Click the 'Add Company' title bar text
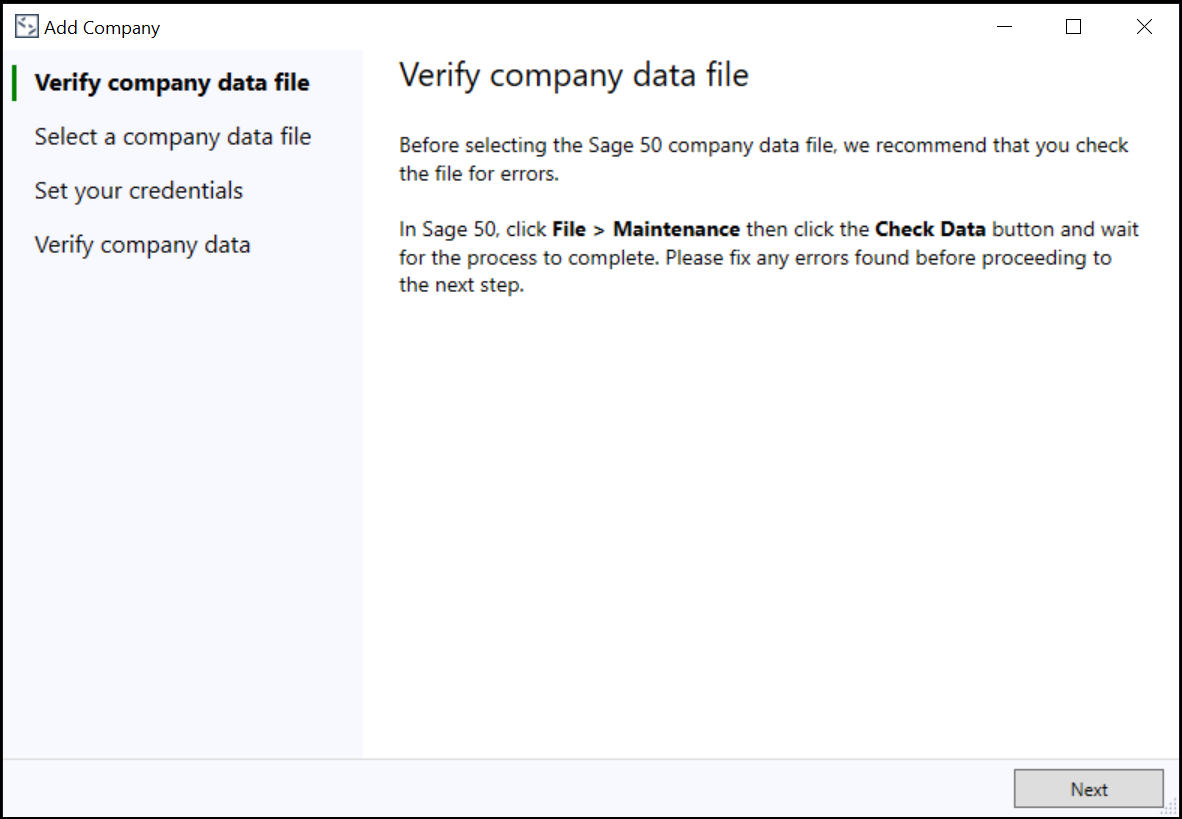The image size is (1182, 819). (100, 27)
